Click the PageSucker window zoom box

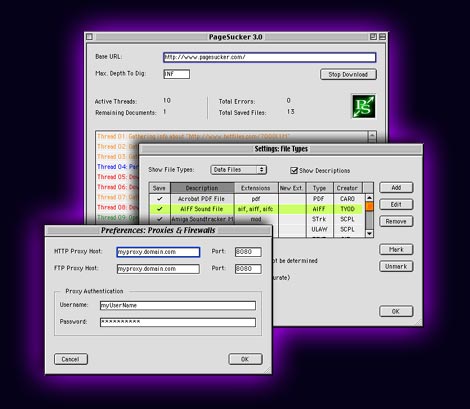[373, 37]
